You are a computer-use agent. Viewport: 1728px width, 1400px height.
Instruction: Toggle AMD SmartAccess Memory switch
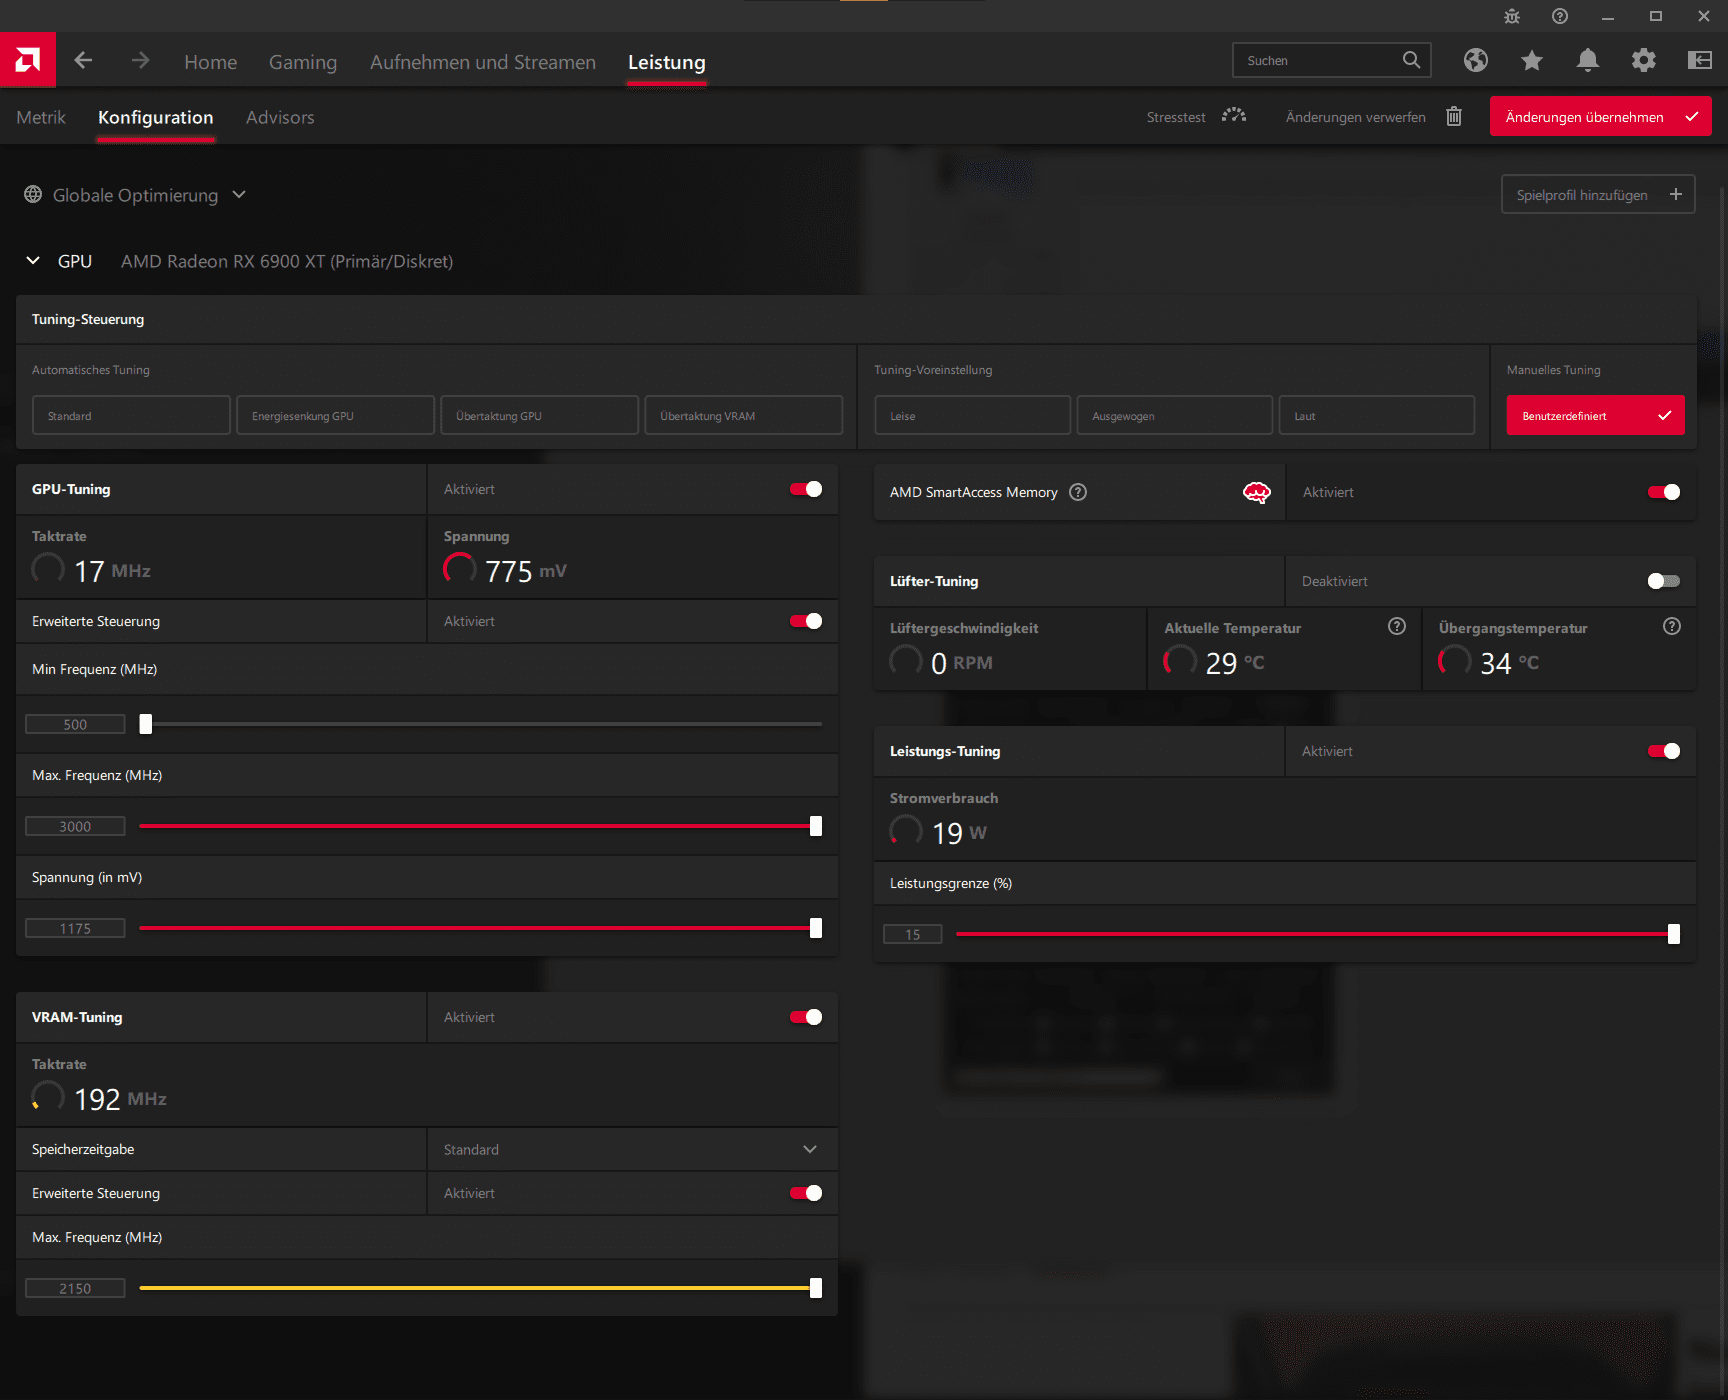pyautogui.click(x=1664, y=492)
